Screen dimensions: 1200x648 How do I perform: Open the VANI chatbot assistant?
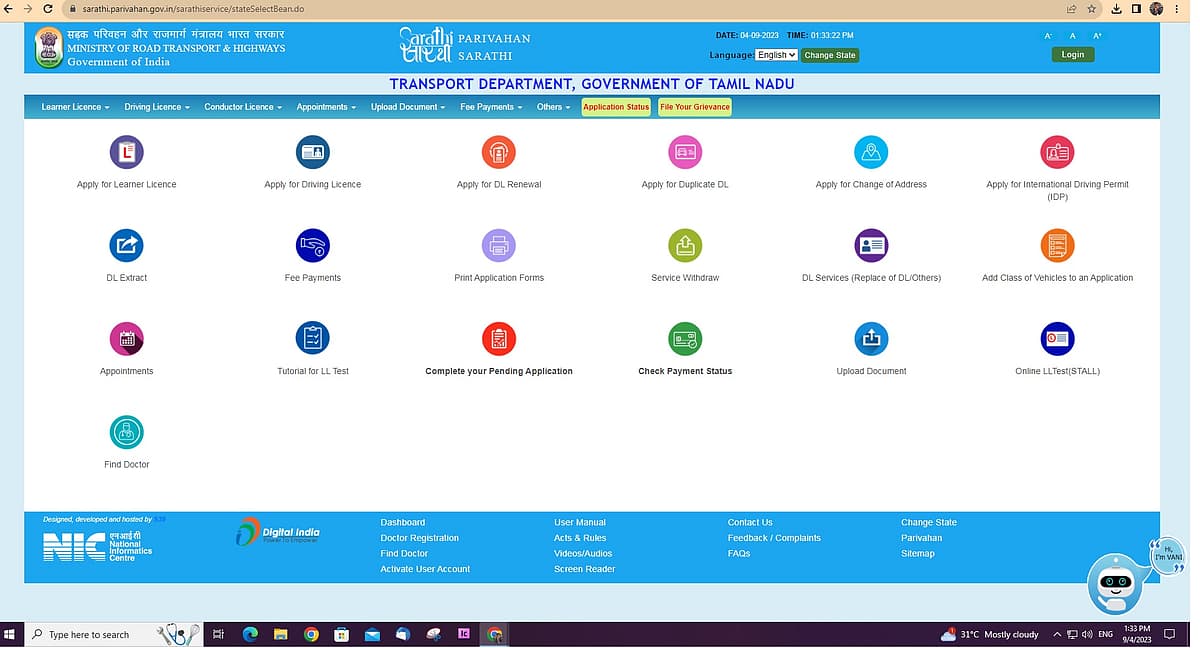(1114, 584)
